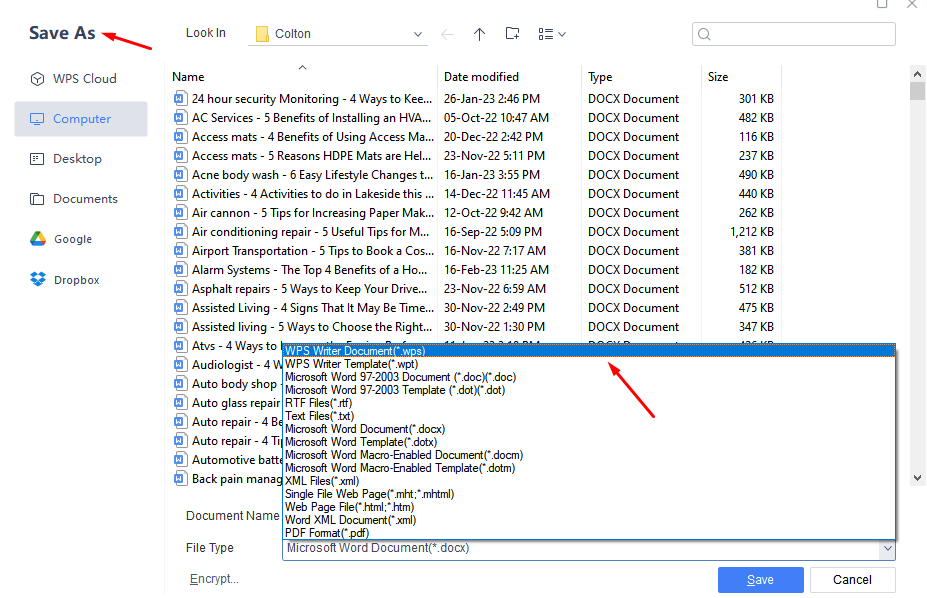The width and height of the screenshot is (927, 598).
Task: Click the Save button
Action: (x=760, y=580)
